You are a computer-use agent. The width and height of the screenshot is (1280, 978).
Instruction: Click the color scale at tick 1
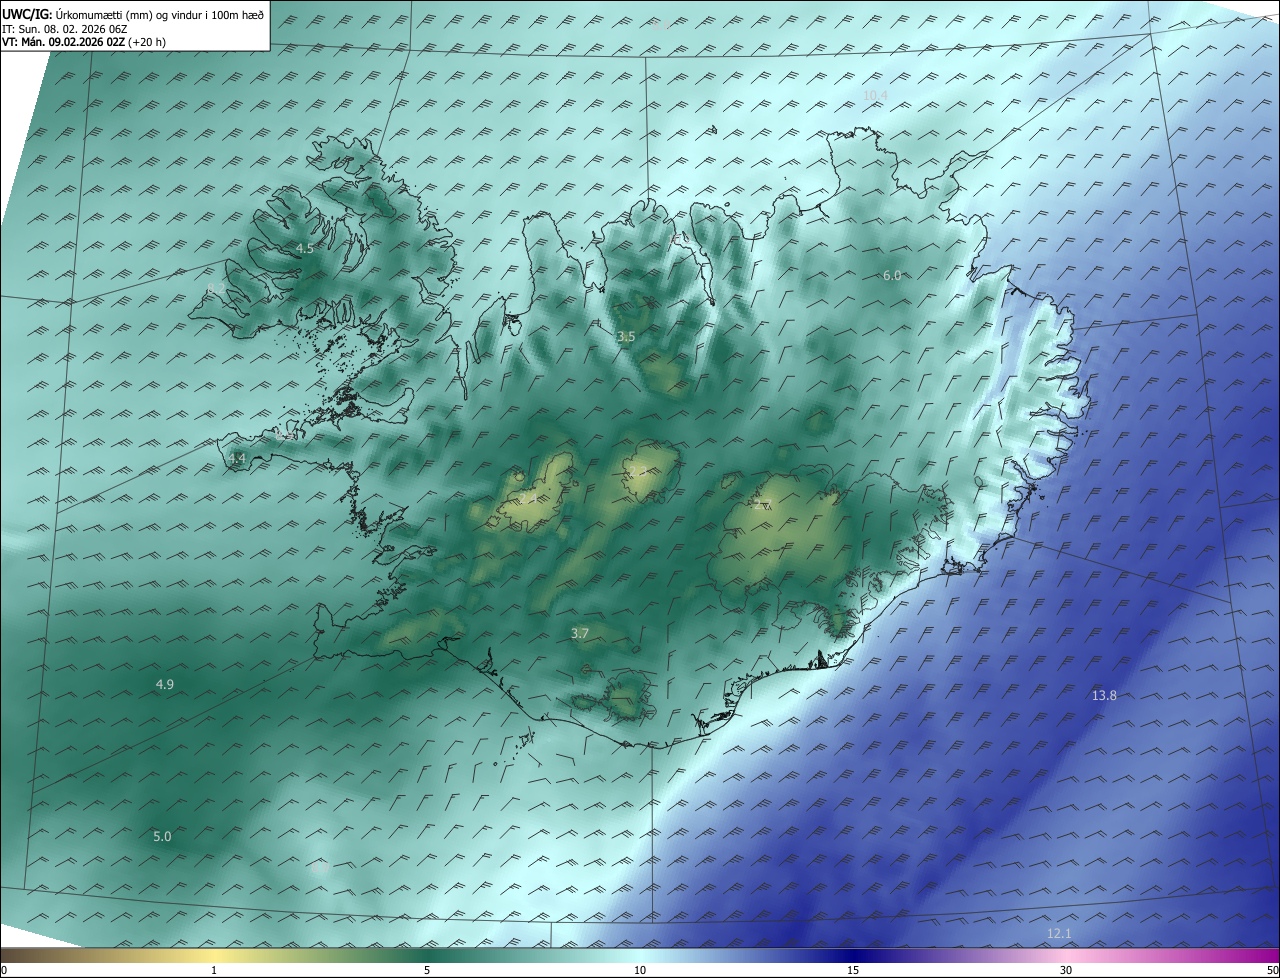pyautogui.click(x=214, y=970)
